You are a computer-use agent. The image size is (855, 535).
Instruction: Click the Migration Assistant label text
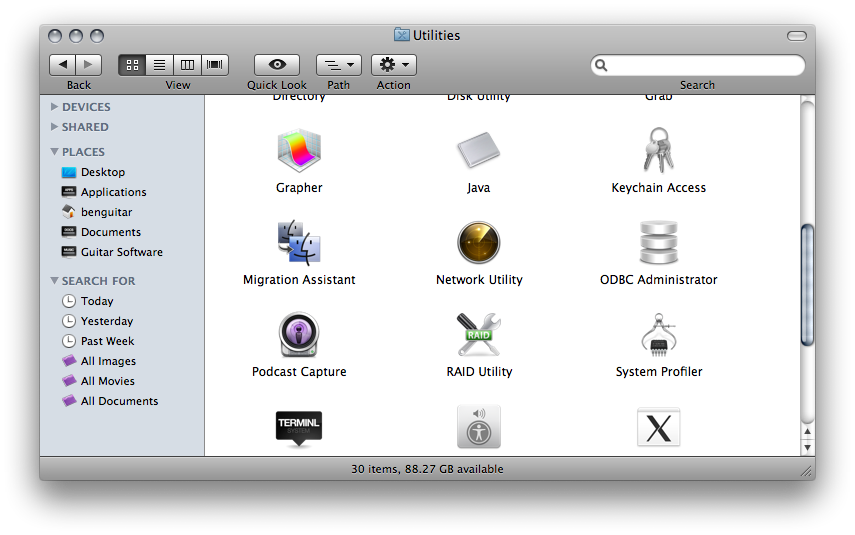click(299, 280)
